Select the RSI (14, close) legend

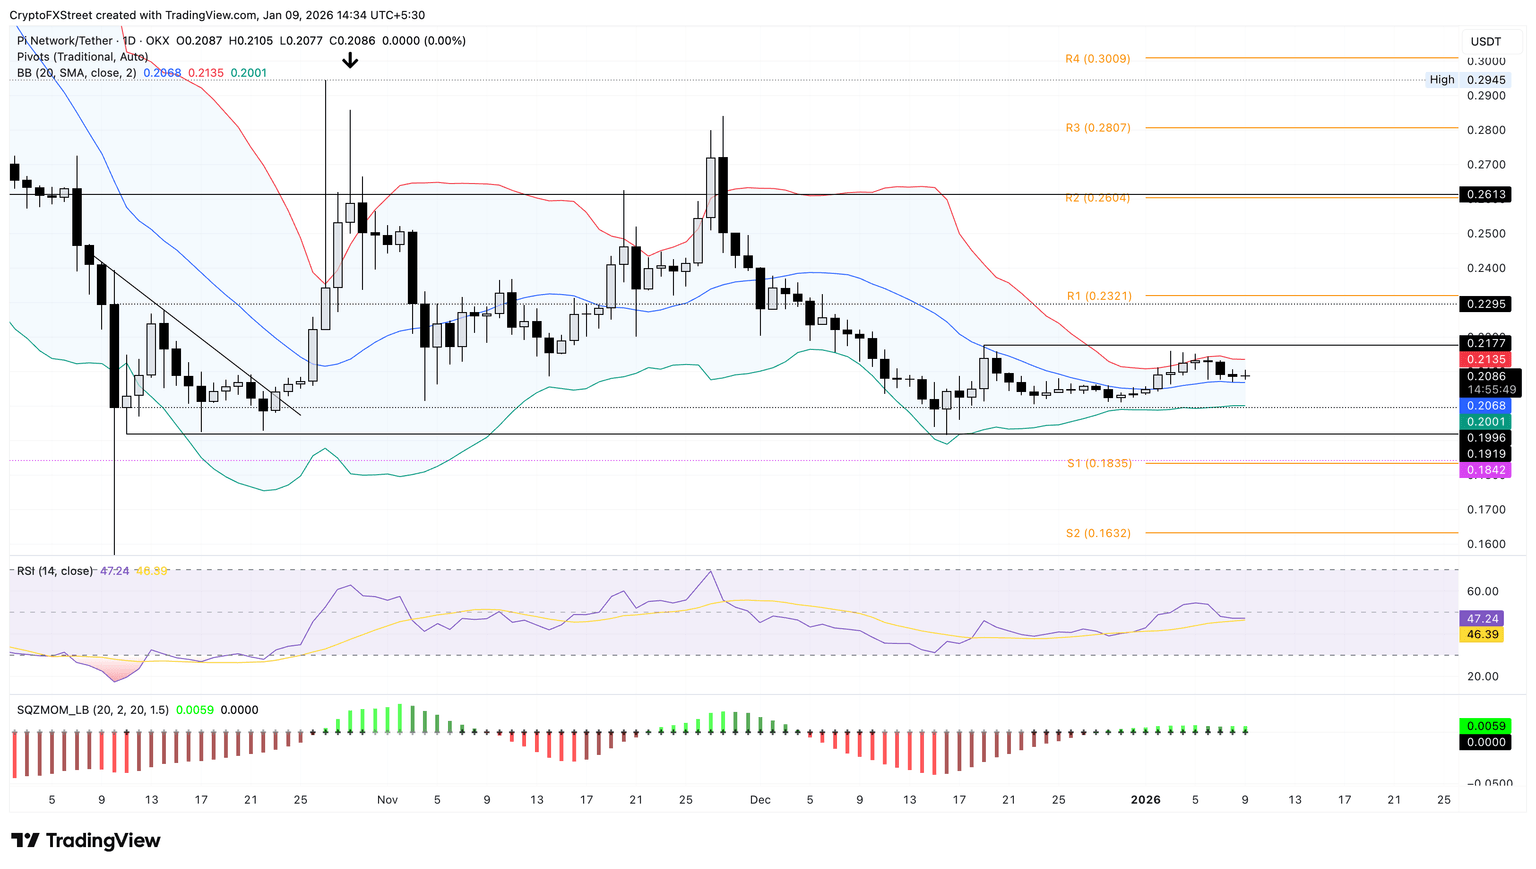tap(55, 571)
